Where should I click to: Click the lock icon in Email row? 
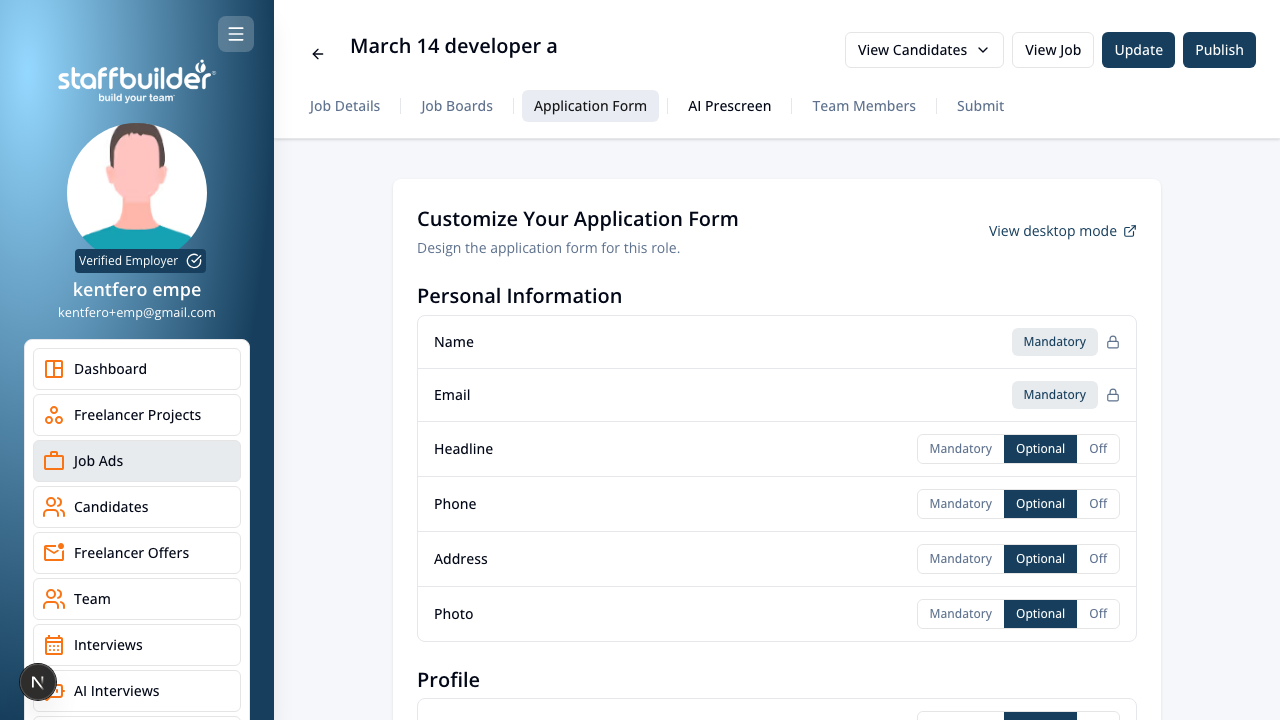(1113, 395)
